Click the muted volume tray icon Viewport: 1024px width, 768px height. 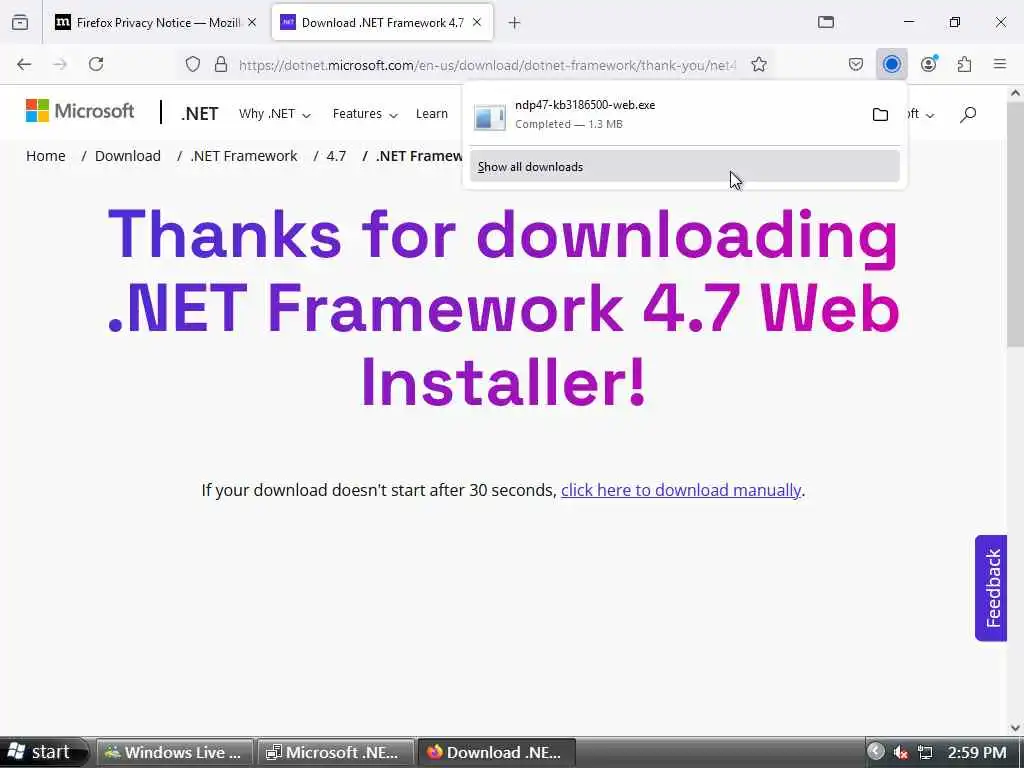point(901,752)
